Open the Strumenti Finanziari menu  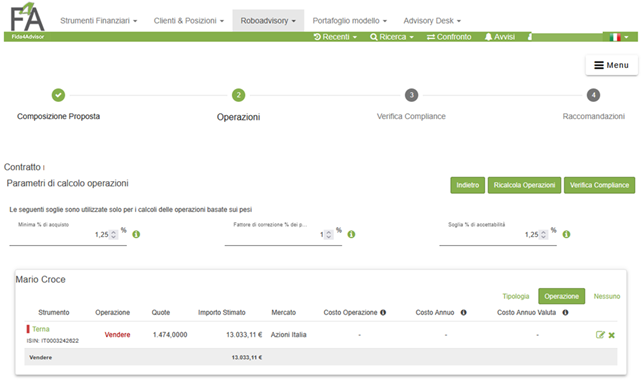pyautogui.click(x=98, y=21)
